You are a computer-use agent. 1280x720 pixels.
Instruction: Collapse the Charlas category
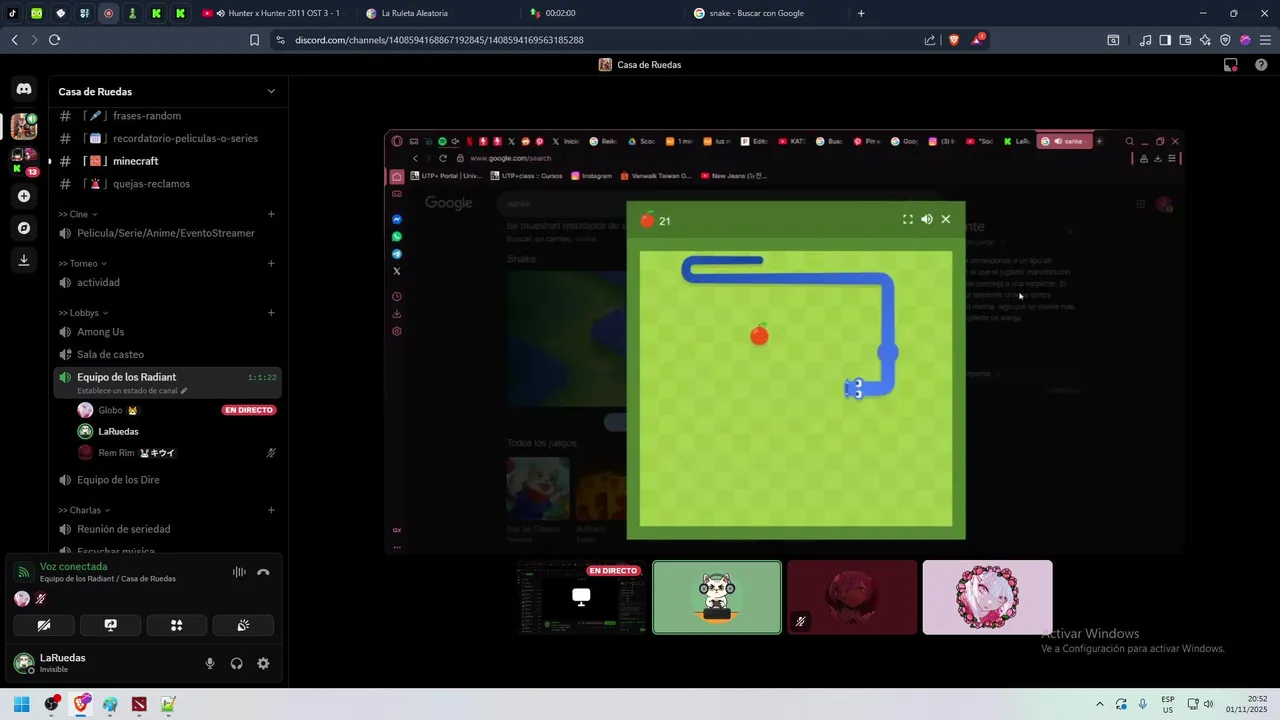84,510
